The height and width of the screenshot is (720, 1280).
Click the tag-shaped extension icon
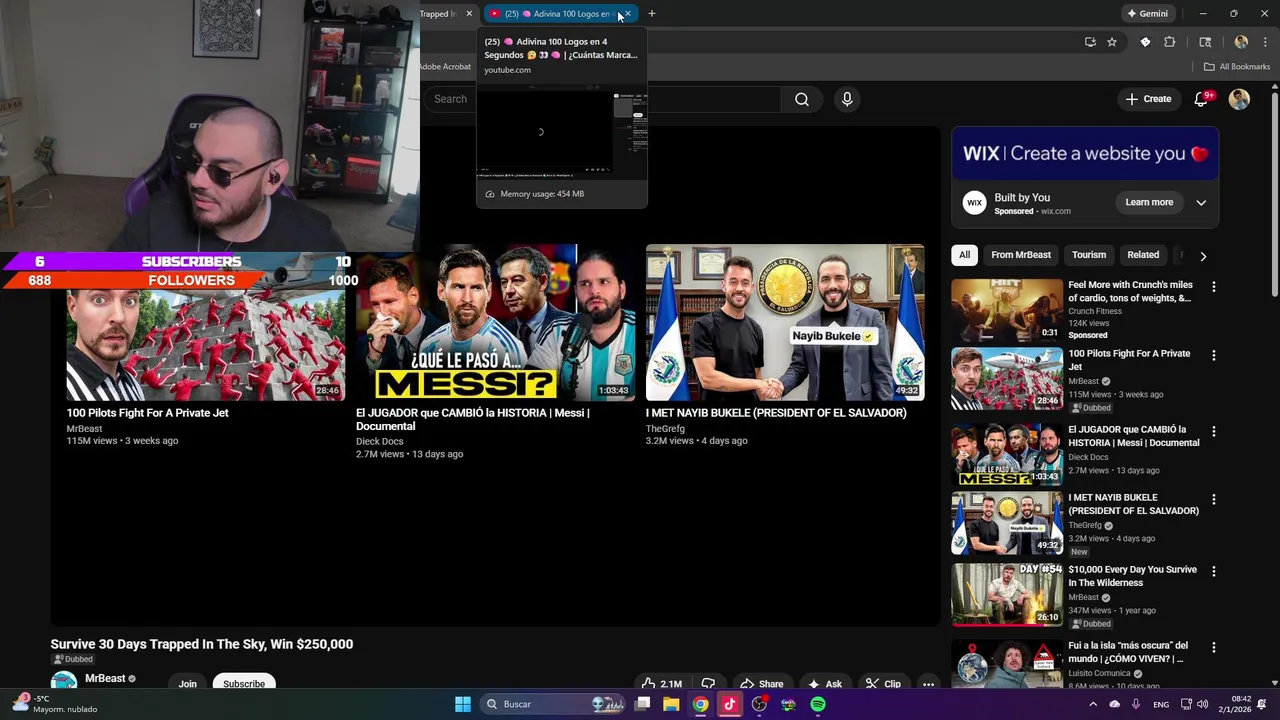click(x=1145, y=42)
